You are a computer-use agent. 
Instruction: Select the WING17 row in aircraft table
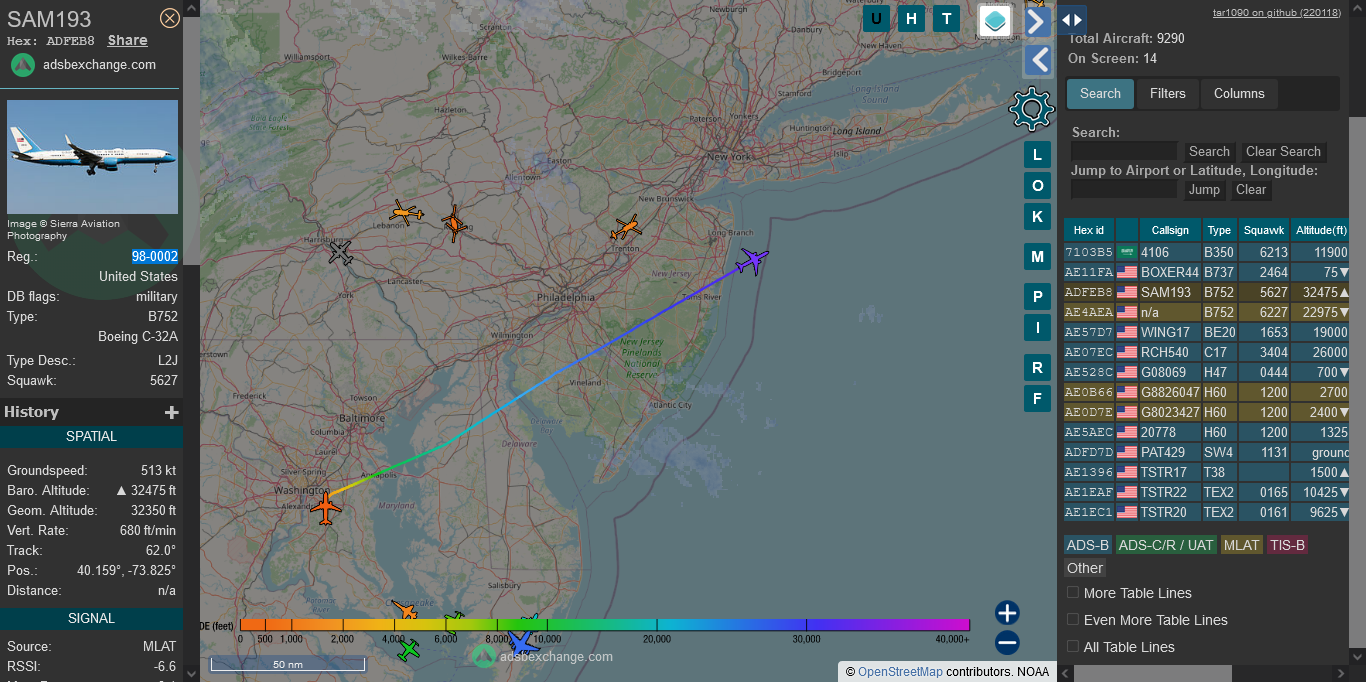[1206, 332]
